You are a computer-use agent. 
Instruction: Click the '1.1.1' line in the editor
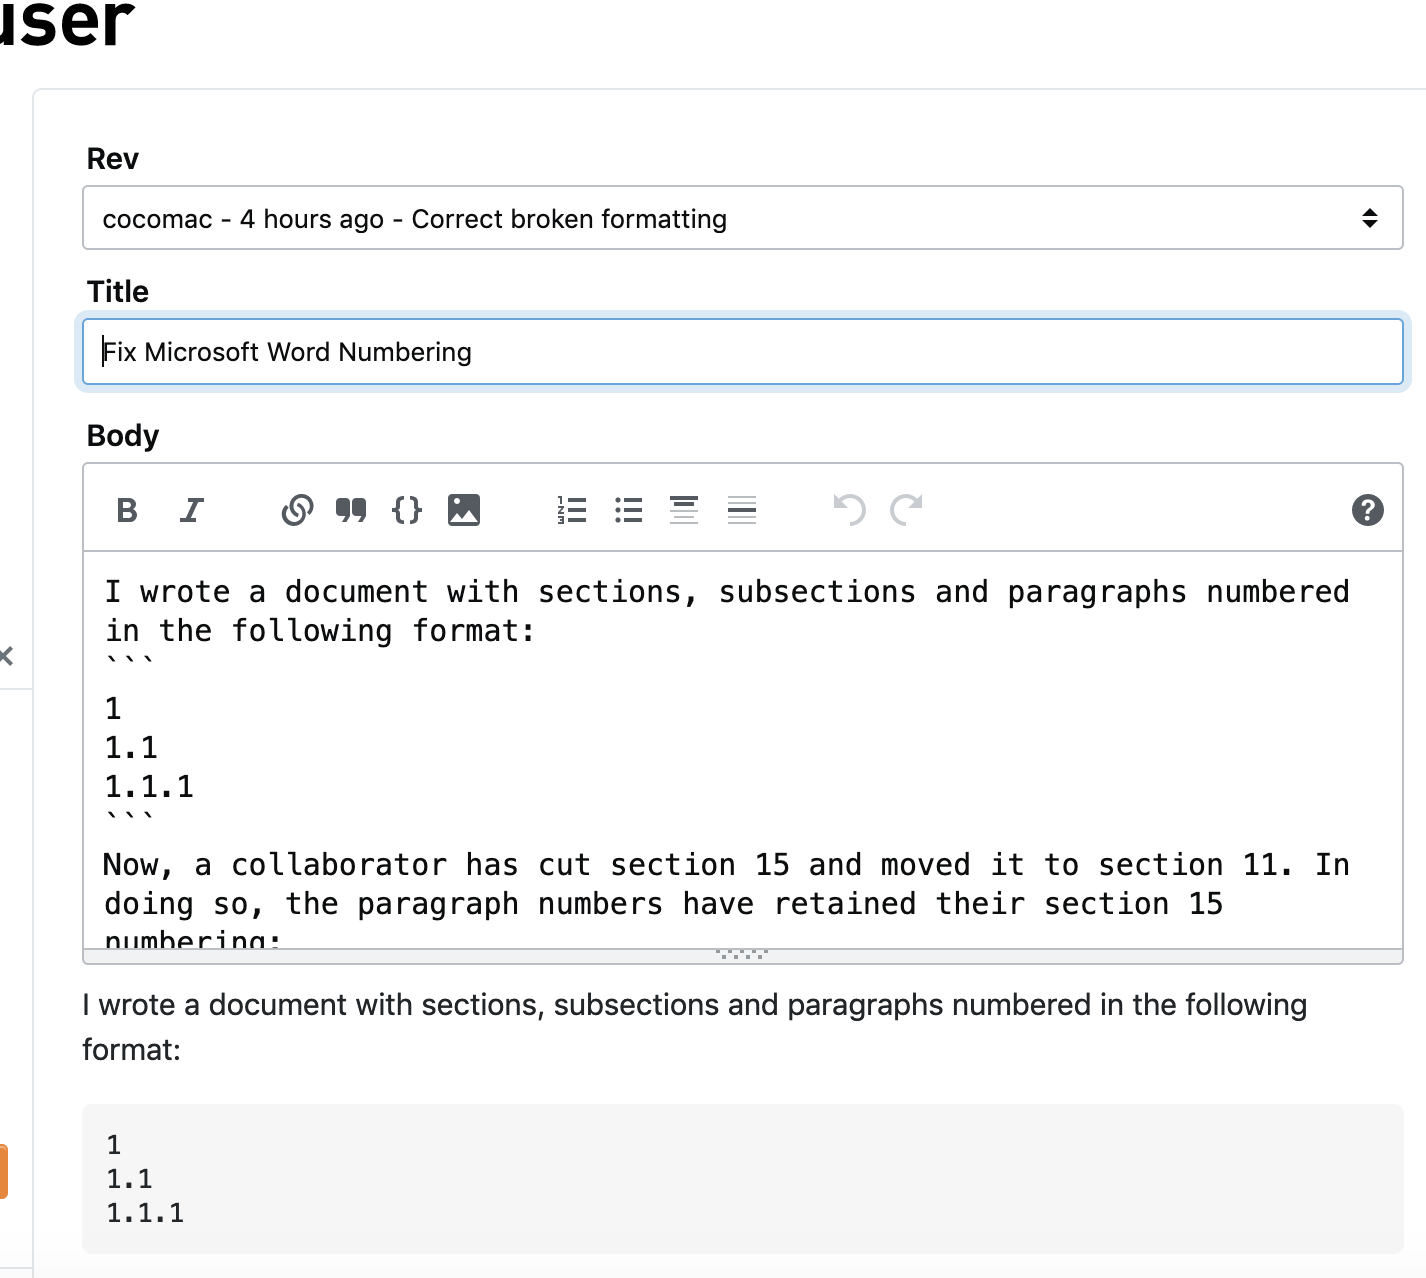coord(149,787)
